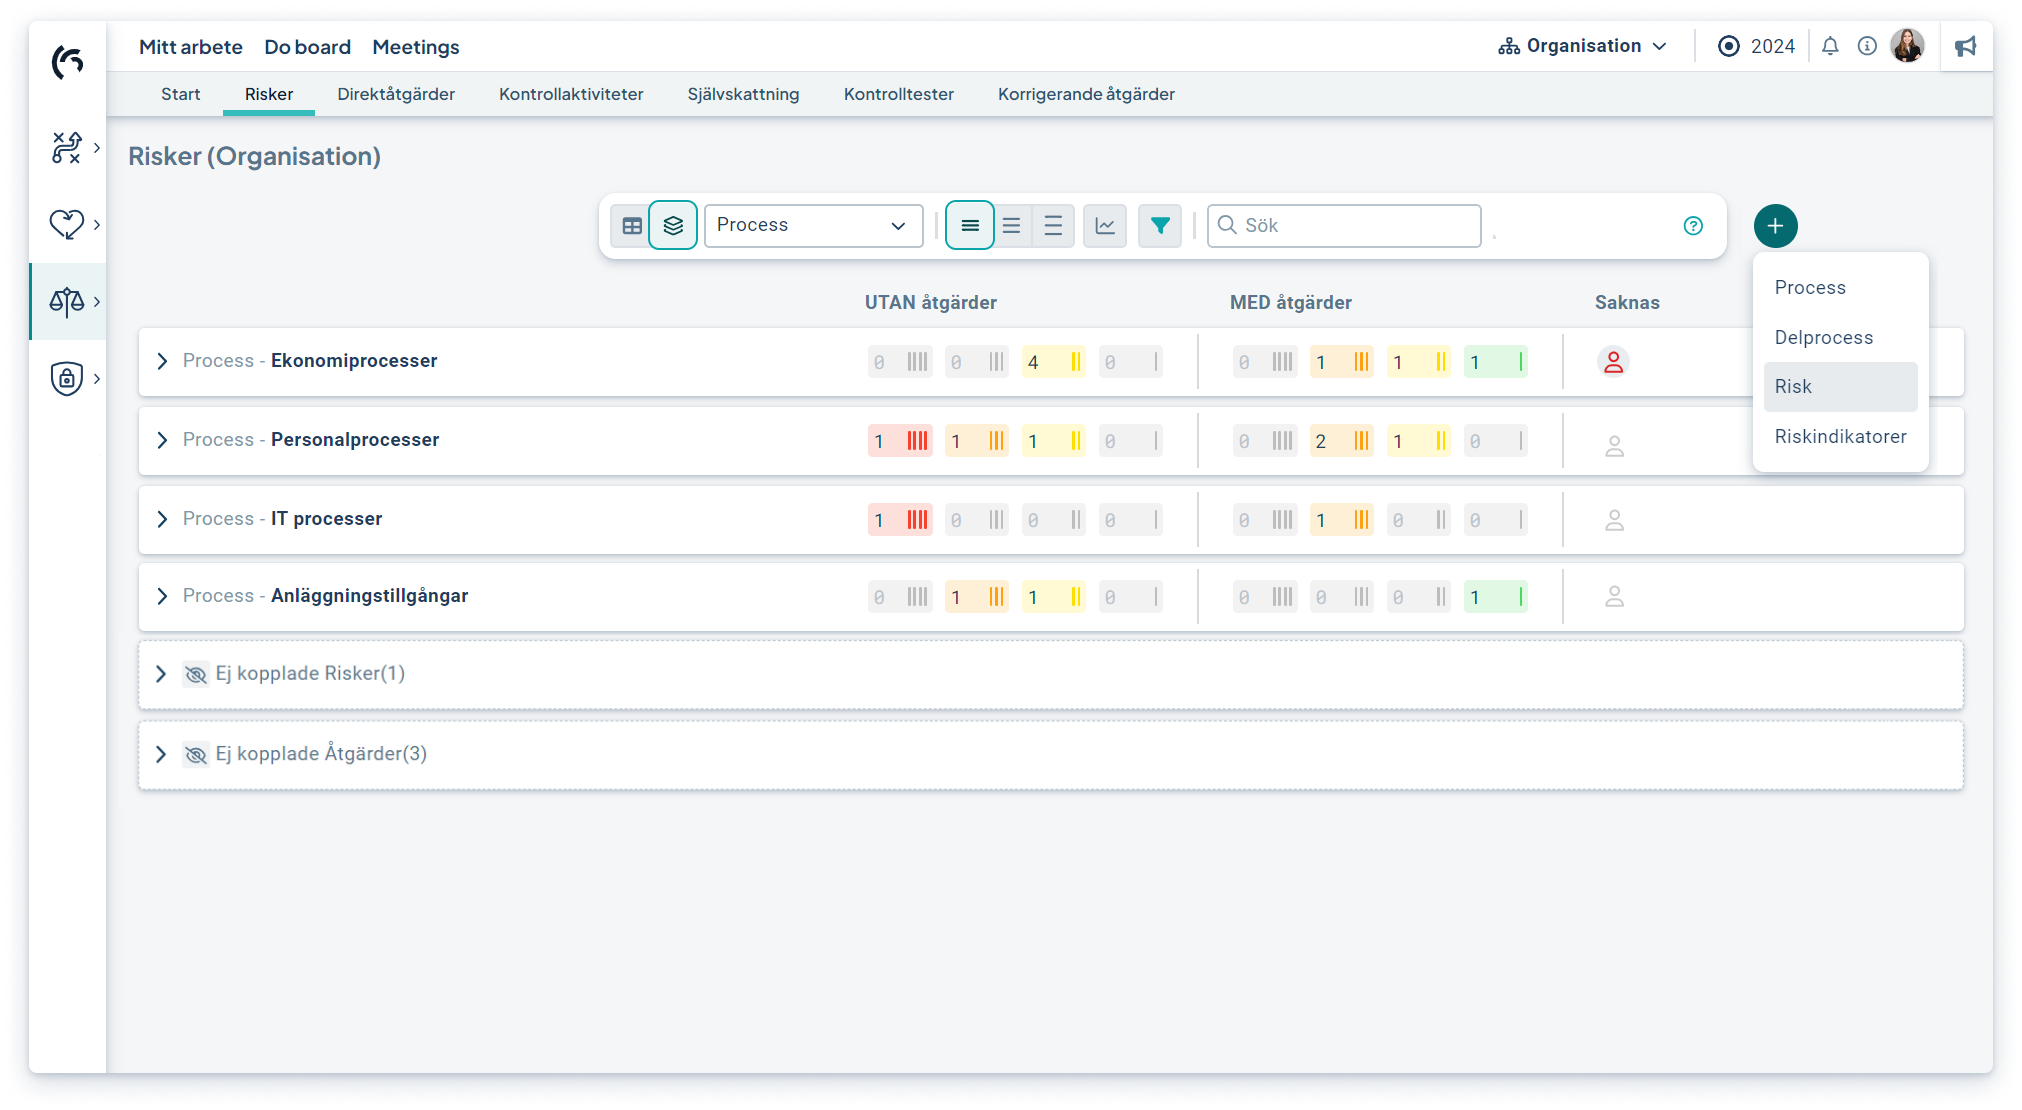Open the balance scales sidebar module
This screenshot has width=2022, height=1110.
67,301
